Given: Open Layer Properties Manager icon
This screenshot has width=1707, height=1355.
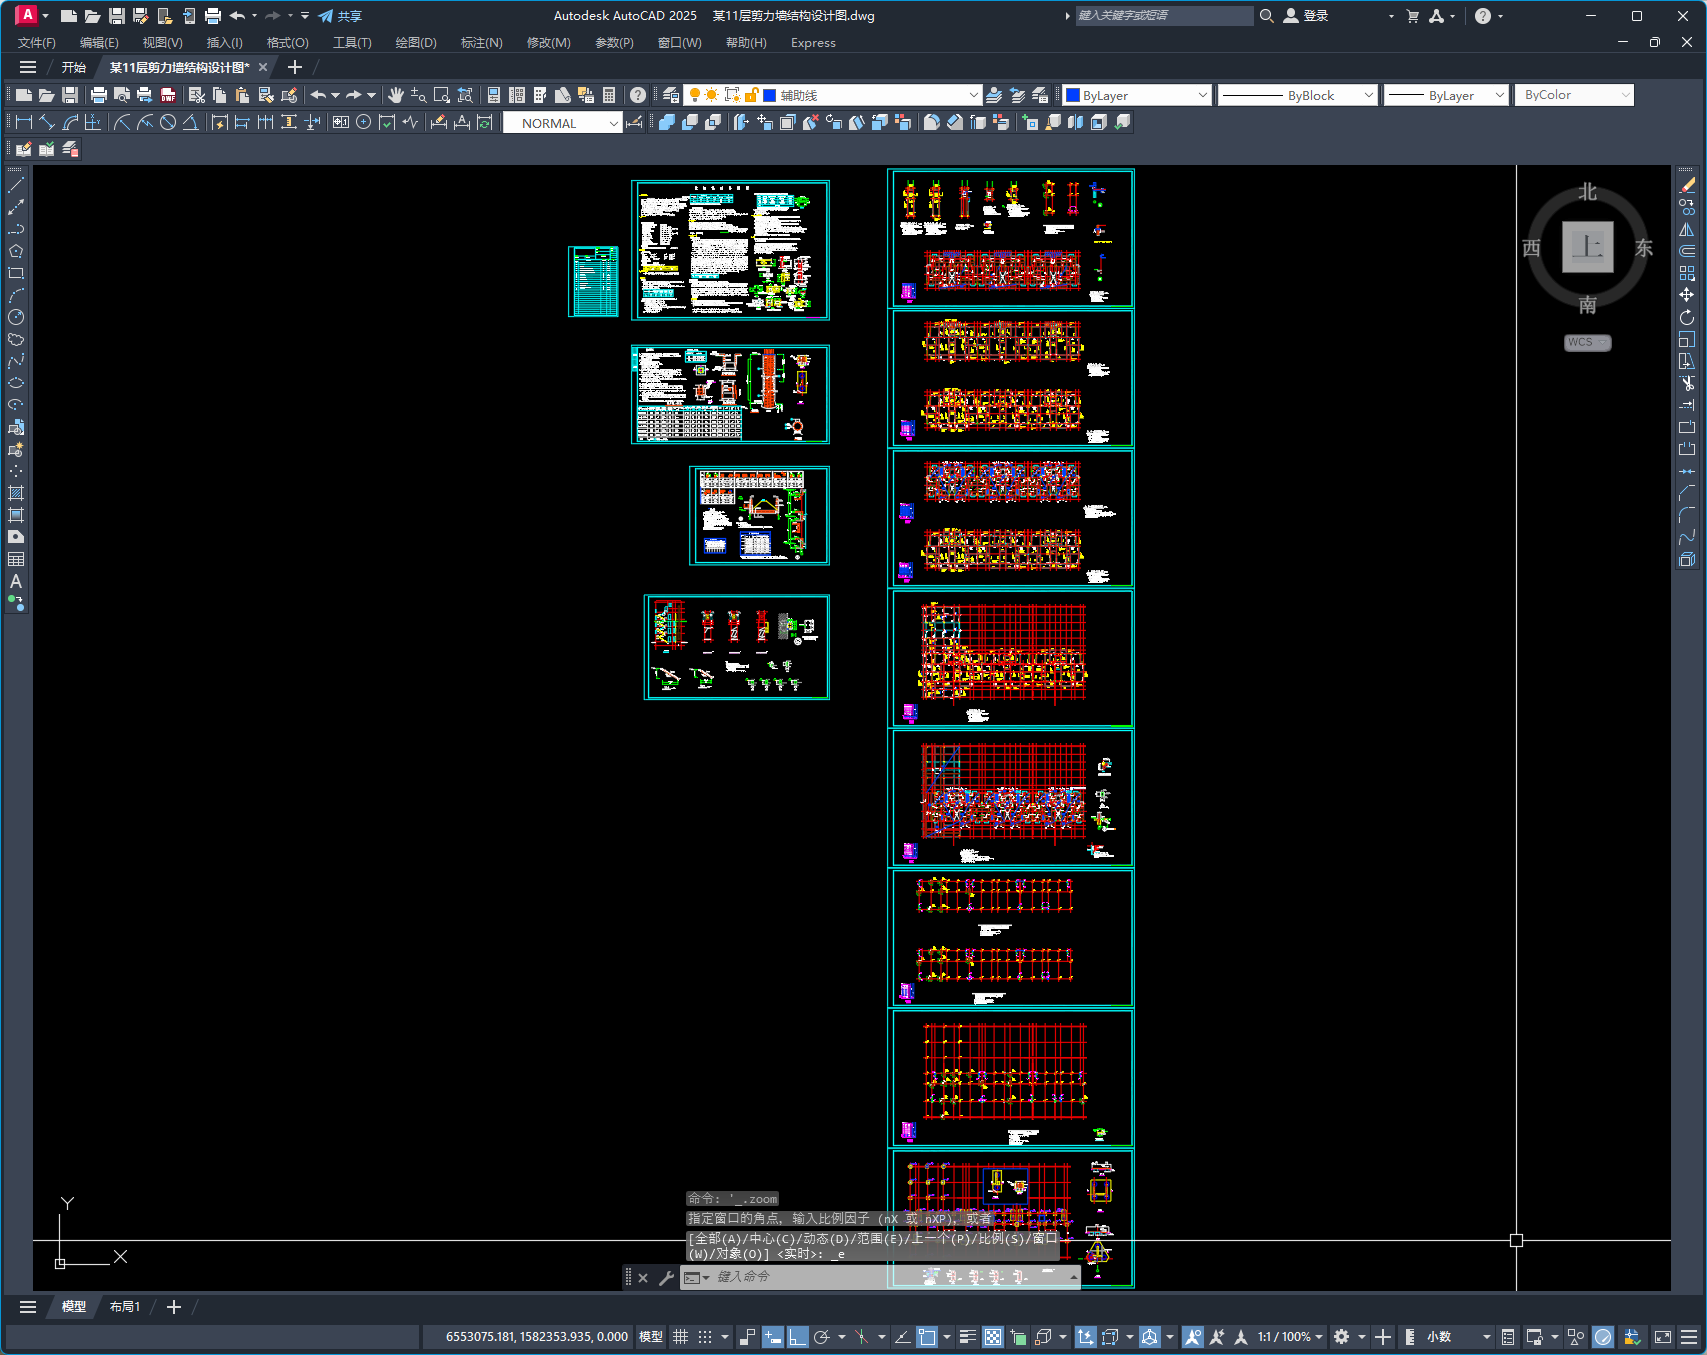Looking at the screenshot, I should pyautogui.click(x=671, y=95).
